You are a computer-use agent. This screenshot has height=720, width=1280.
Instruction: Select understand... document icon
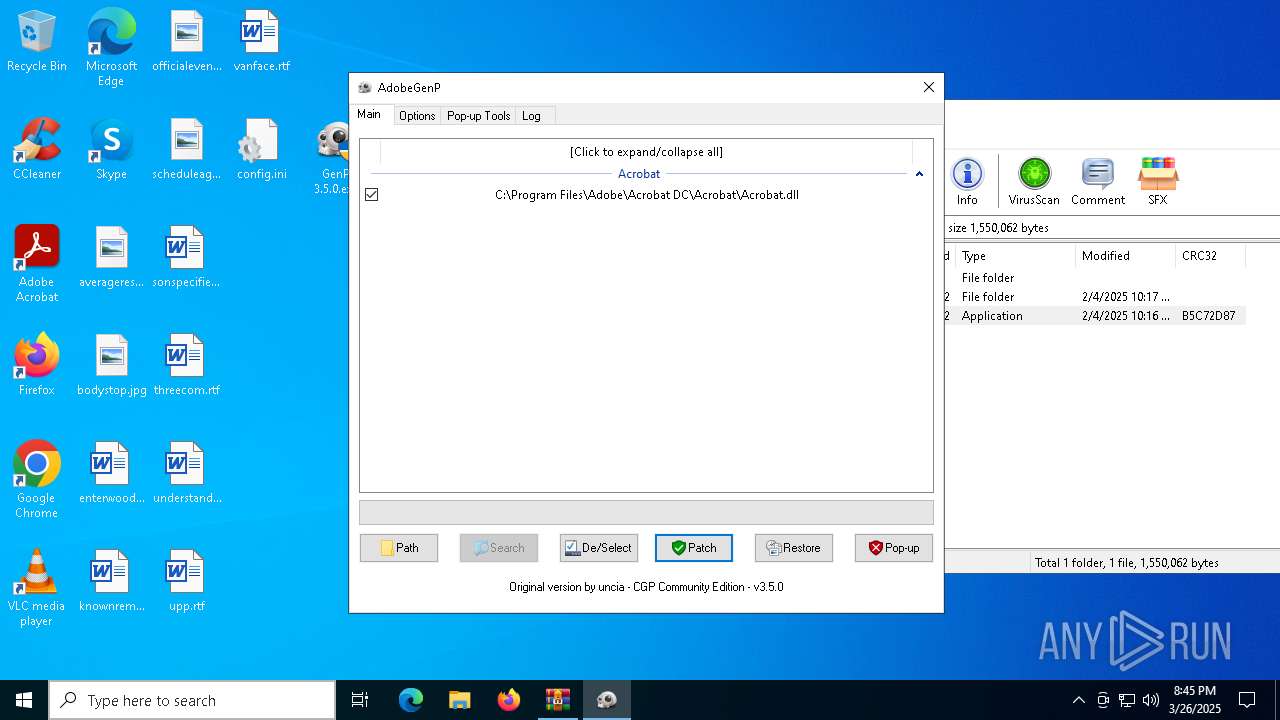pyautogui.click(x=186, y=474)
